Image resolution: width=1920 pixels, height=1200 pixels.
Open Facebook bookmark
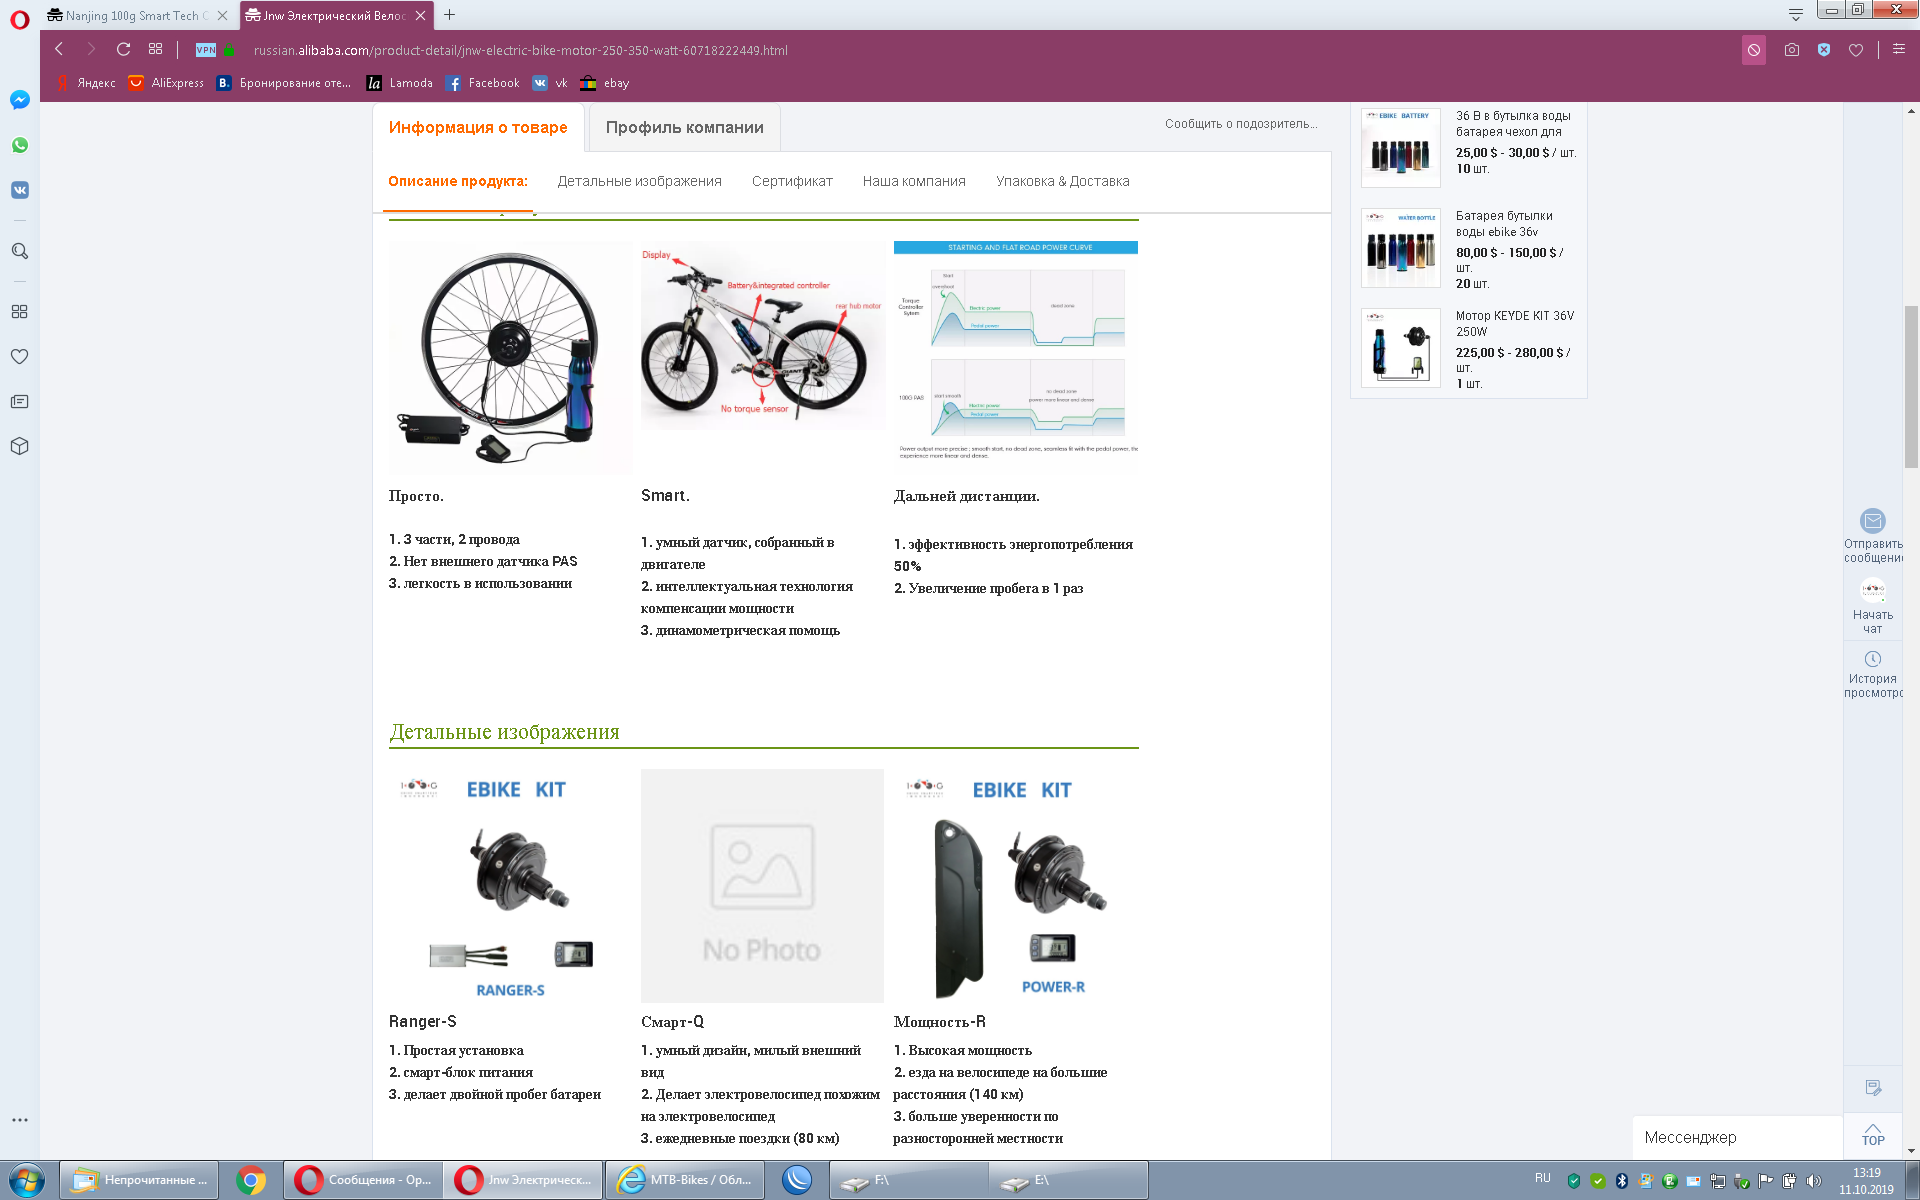click(483, 83)
